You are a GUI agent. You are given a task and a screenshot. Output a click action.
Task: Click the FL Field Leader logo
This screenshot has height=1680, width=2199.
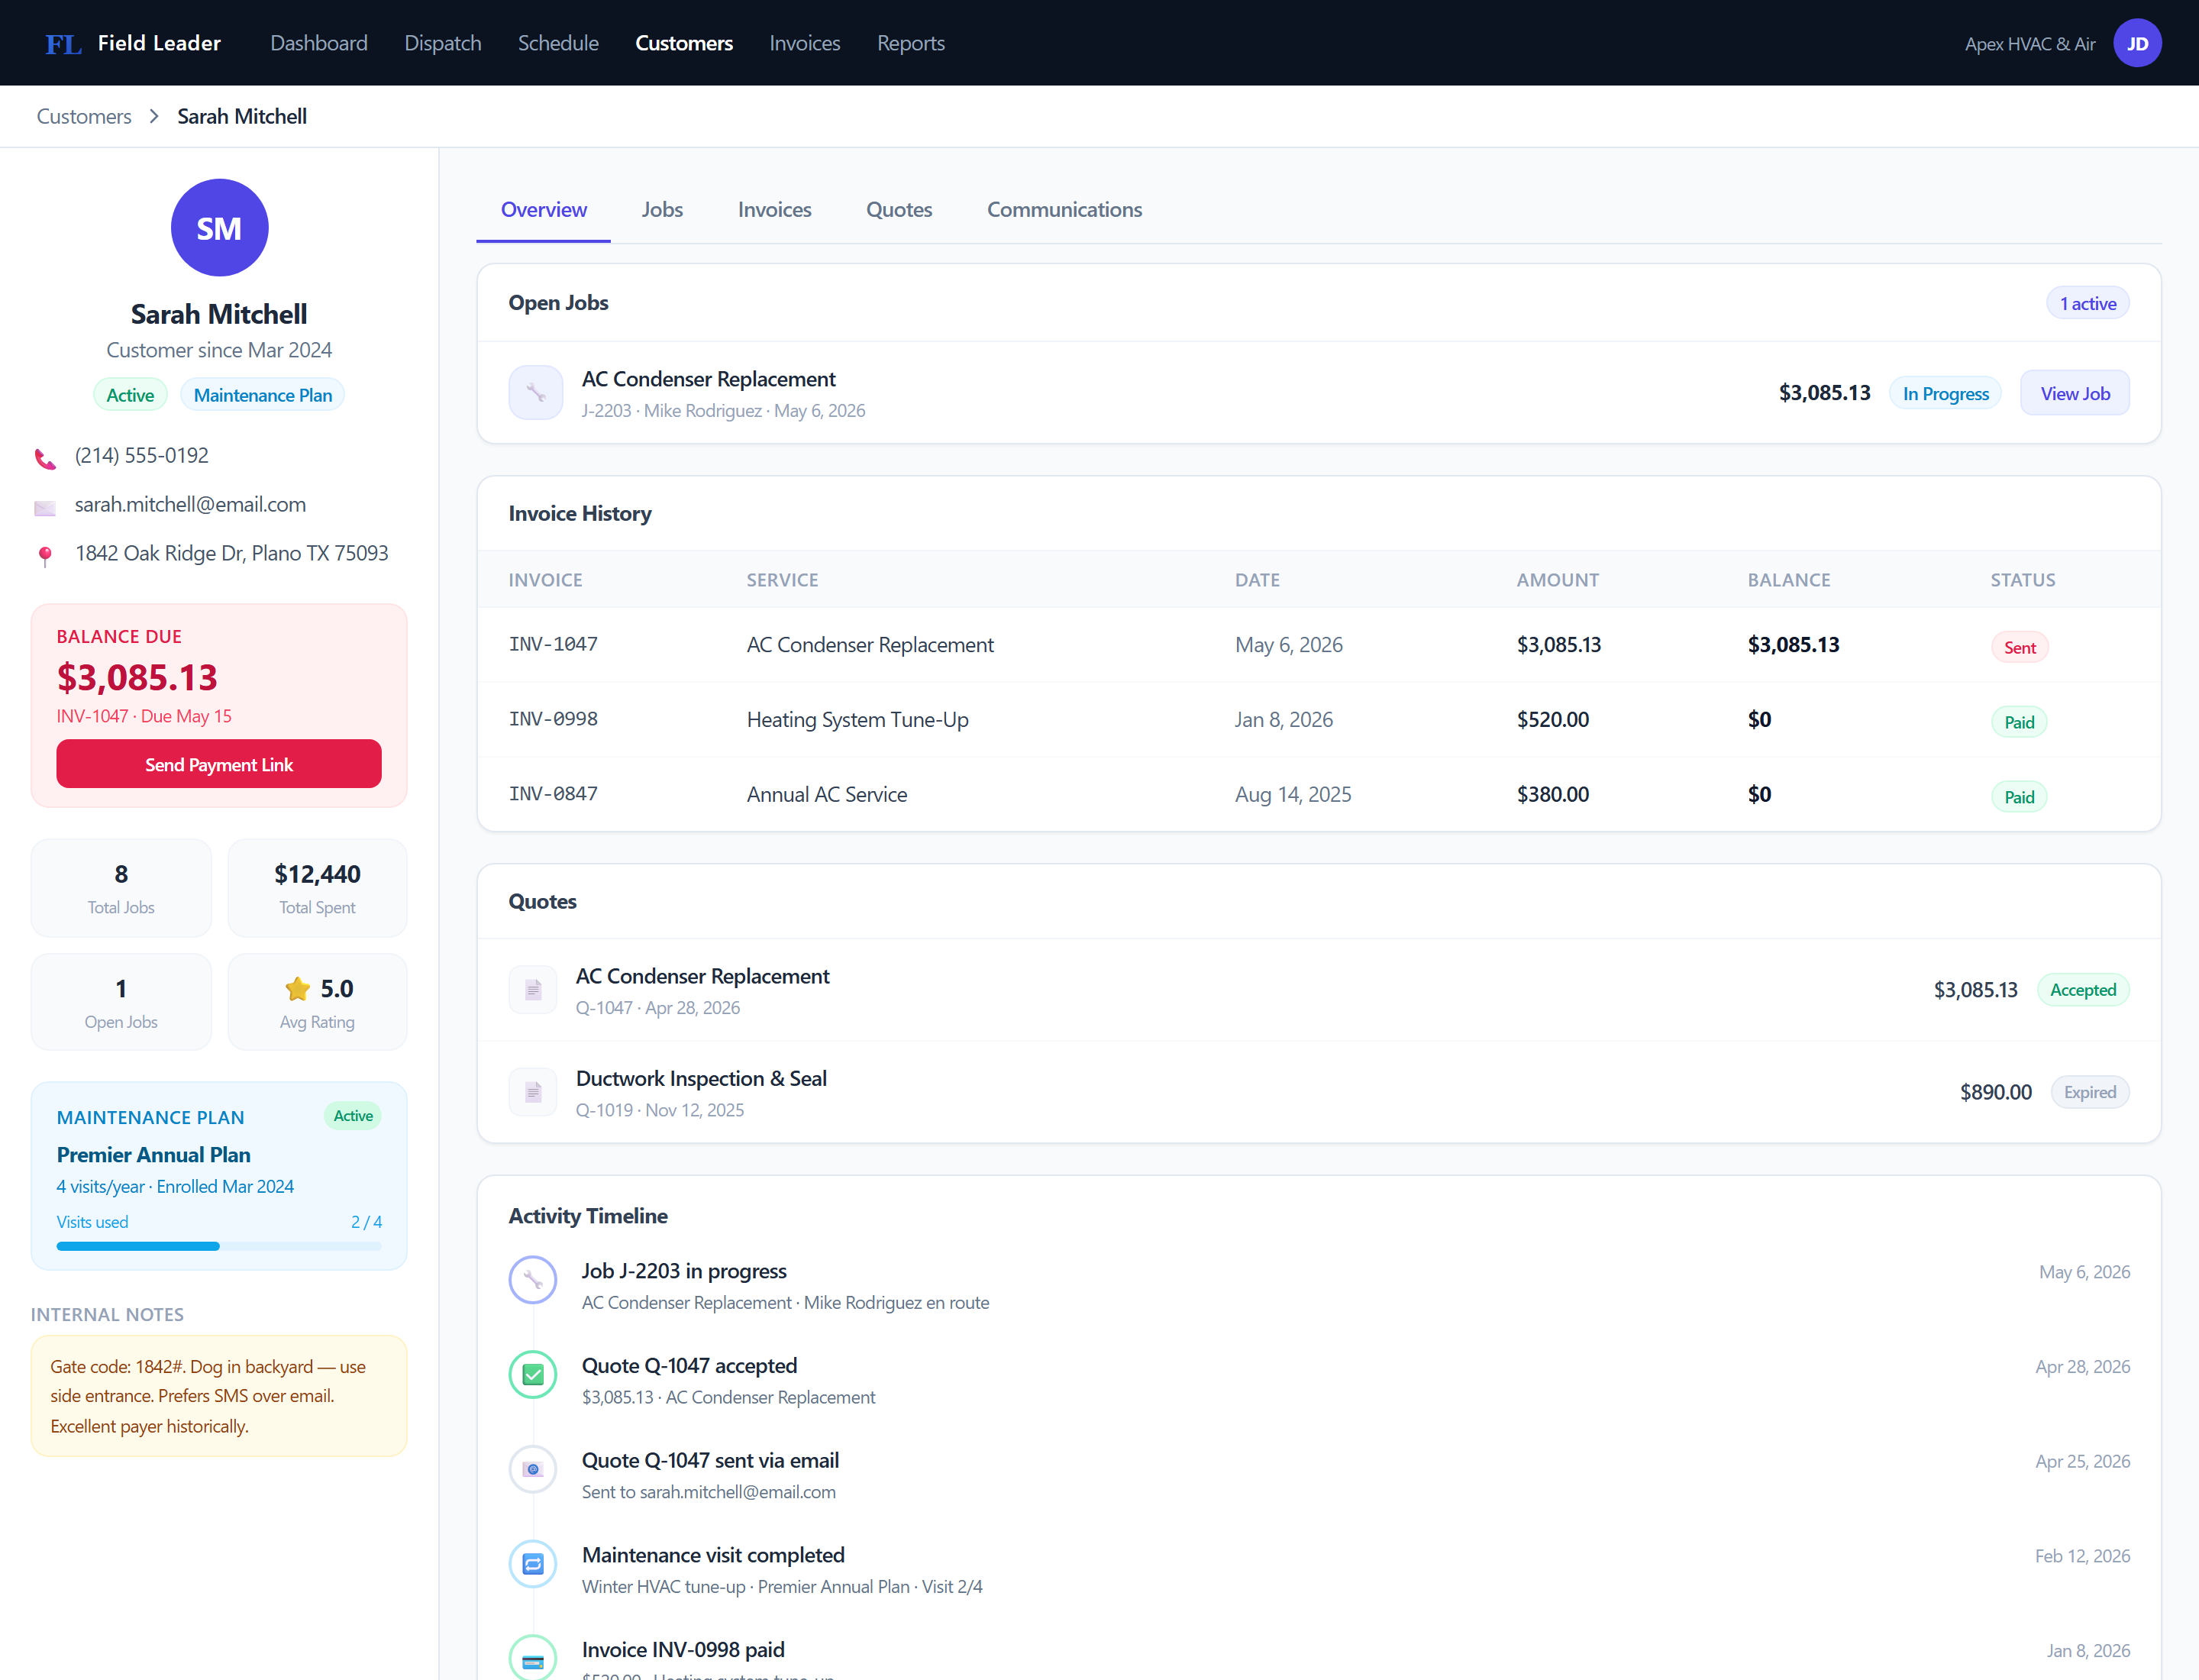(133, 43)
